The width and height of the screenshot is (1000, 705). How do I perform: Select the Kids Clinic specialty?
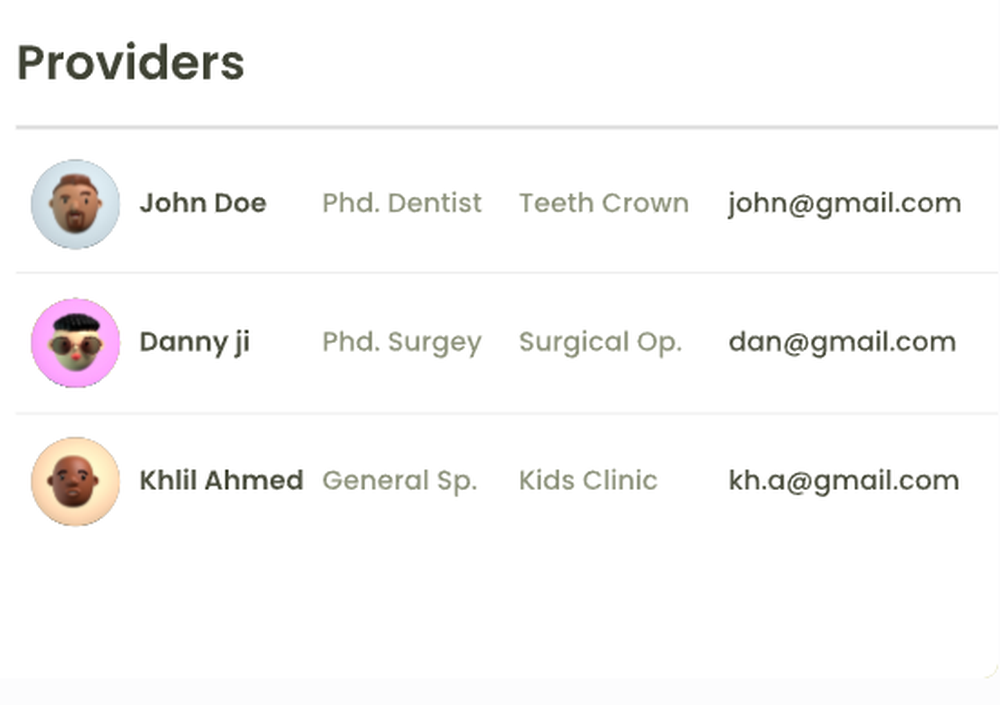[x=588, y=481]
